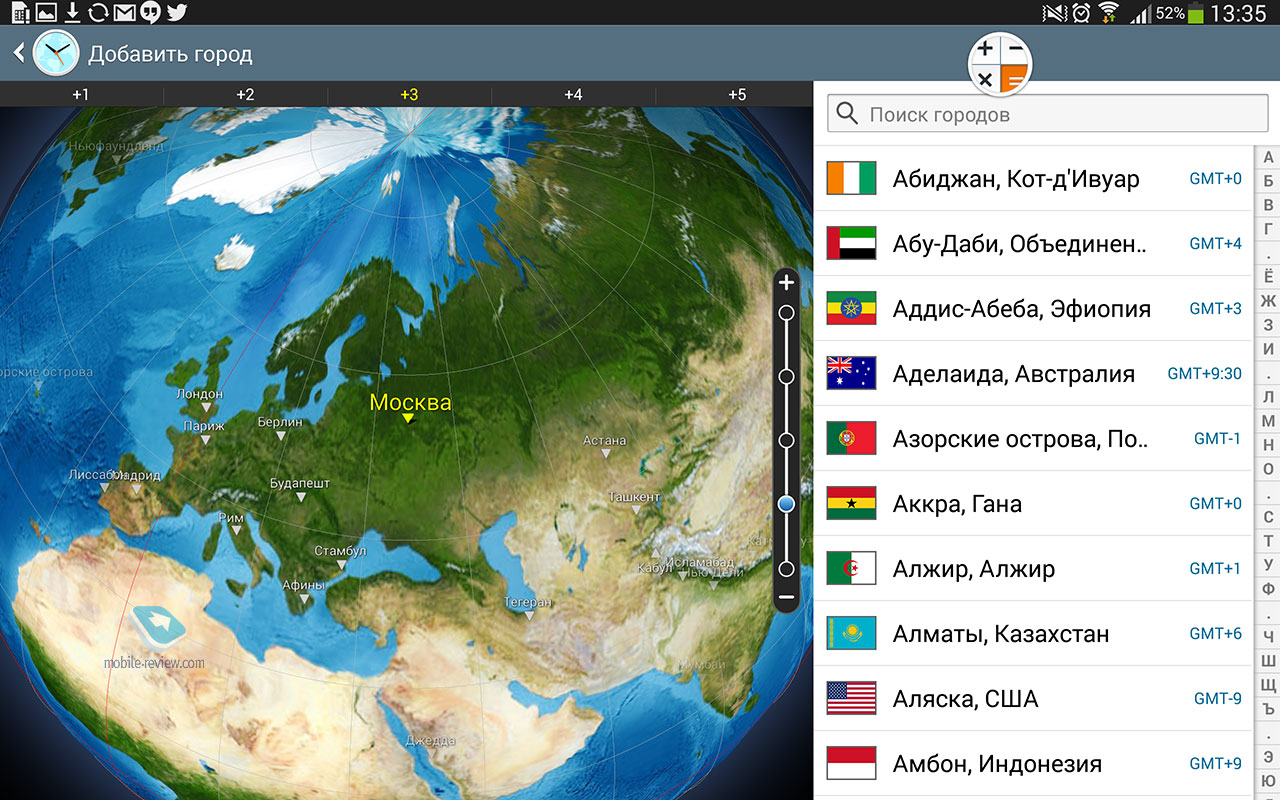Screen dimensions: 1280x800
Task: Choose Амбон, Индонезия from the list
Action: coord(1033,763)
